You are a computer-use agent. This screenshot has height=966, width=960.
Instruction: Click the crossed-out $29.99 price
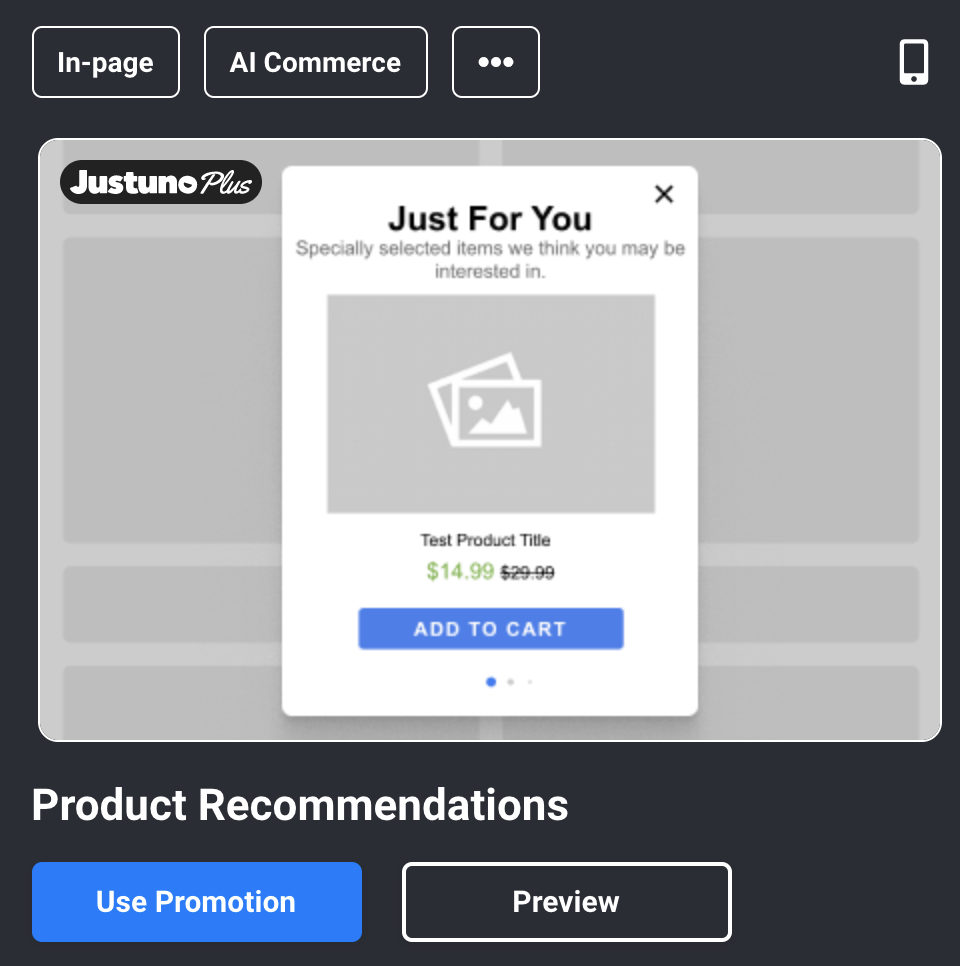528,571
